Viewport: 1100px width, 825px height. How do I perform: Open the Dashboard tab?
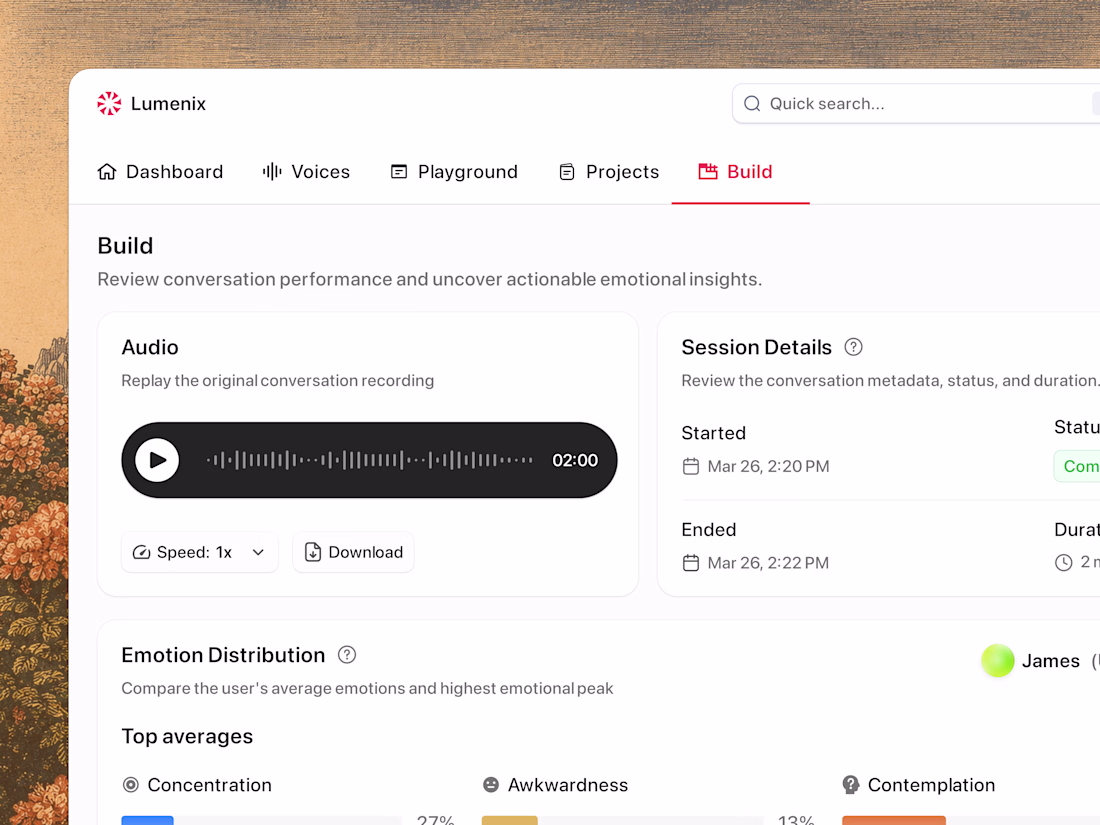[x=160, y=172]
